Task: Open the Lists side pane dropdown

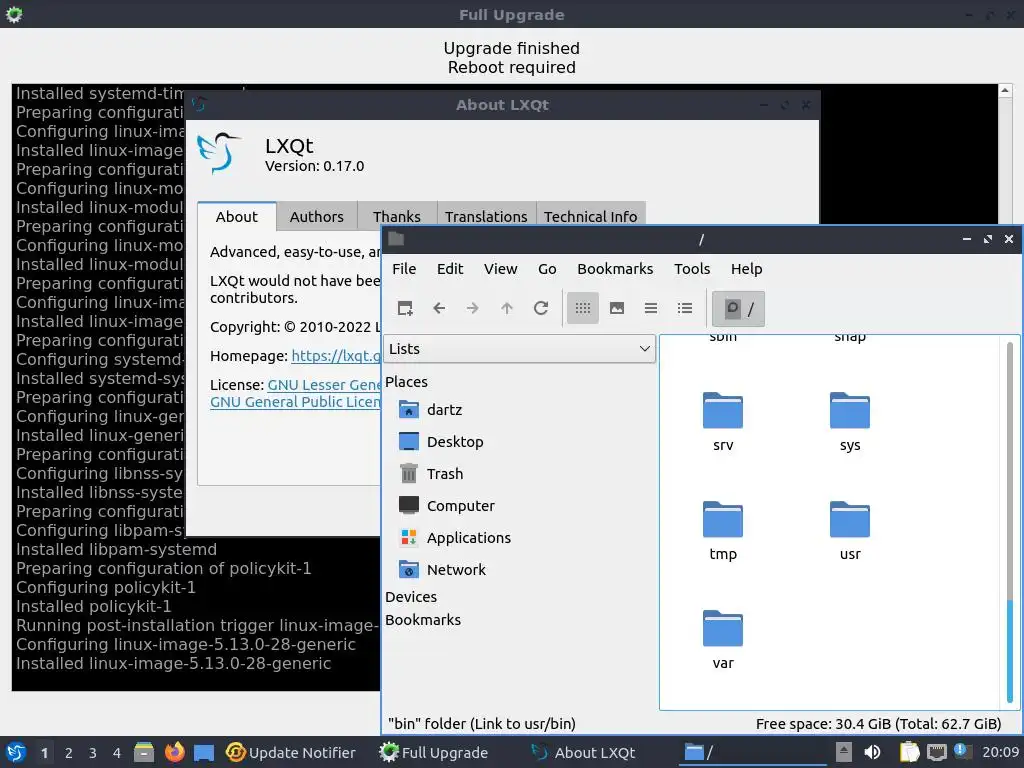Action: (519, 349)
